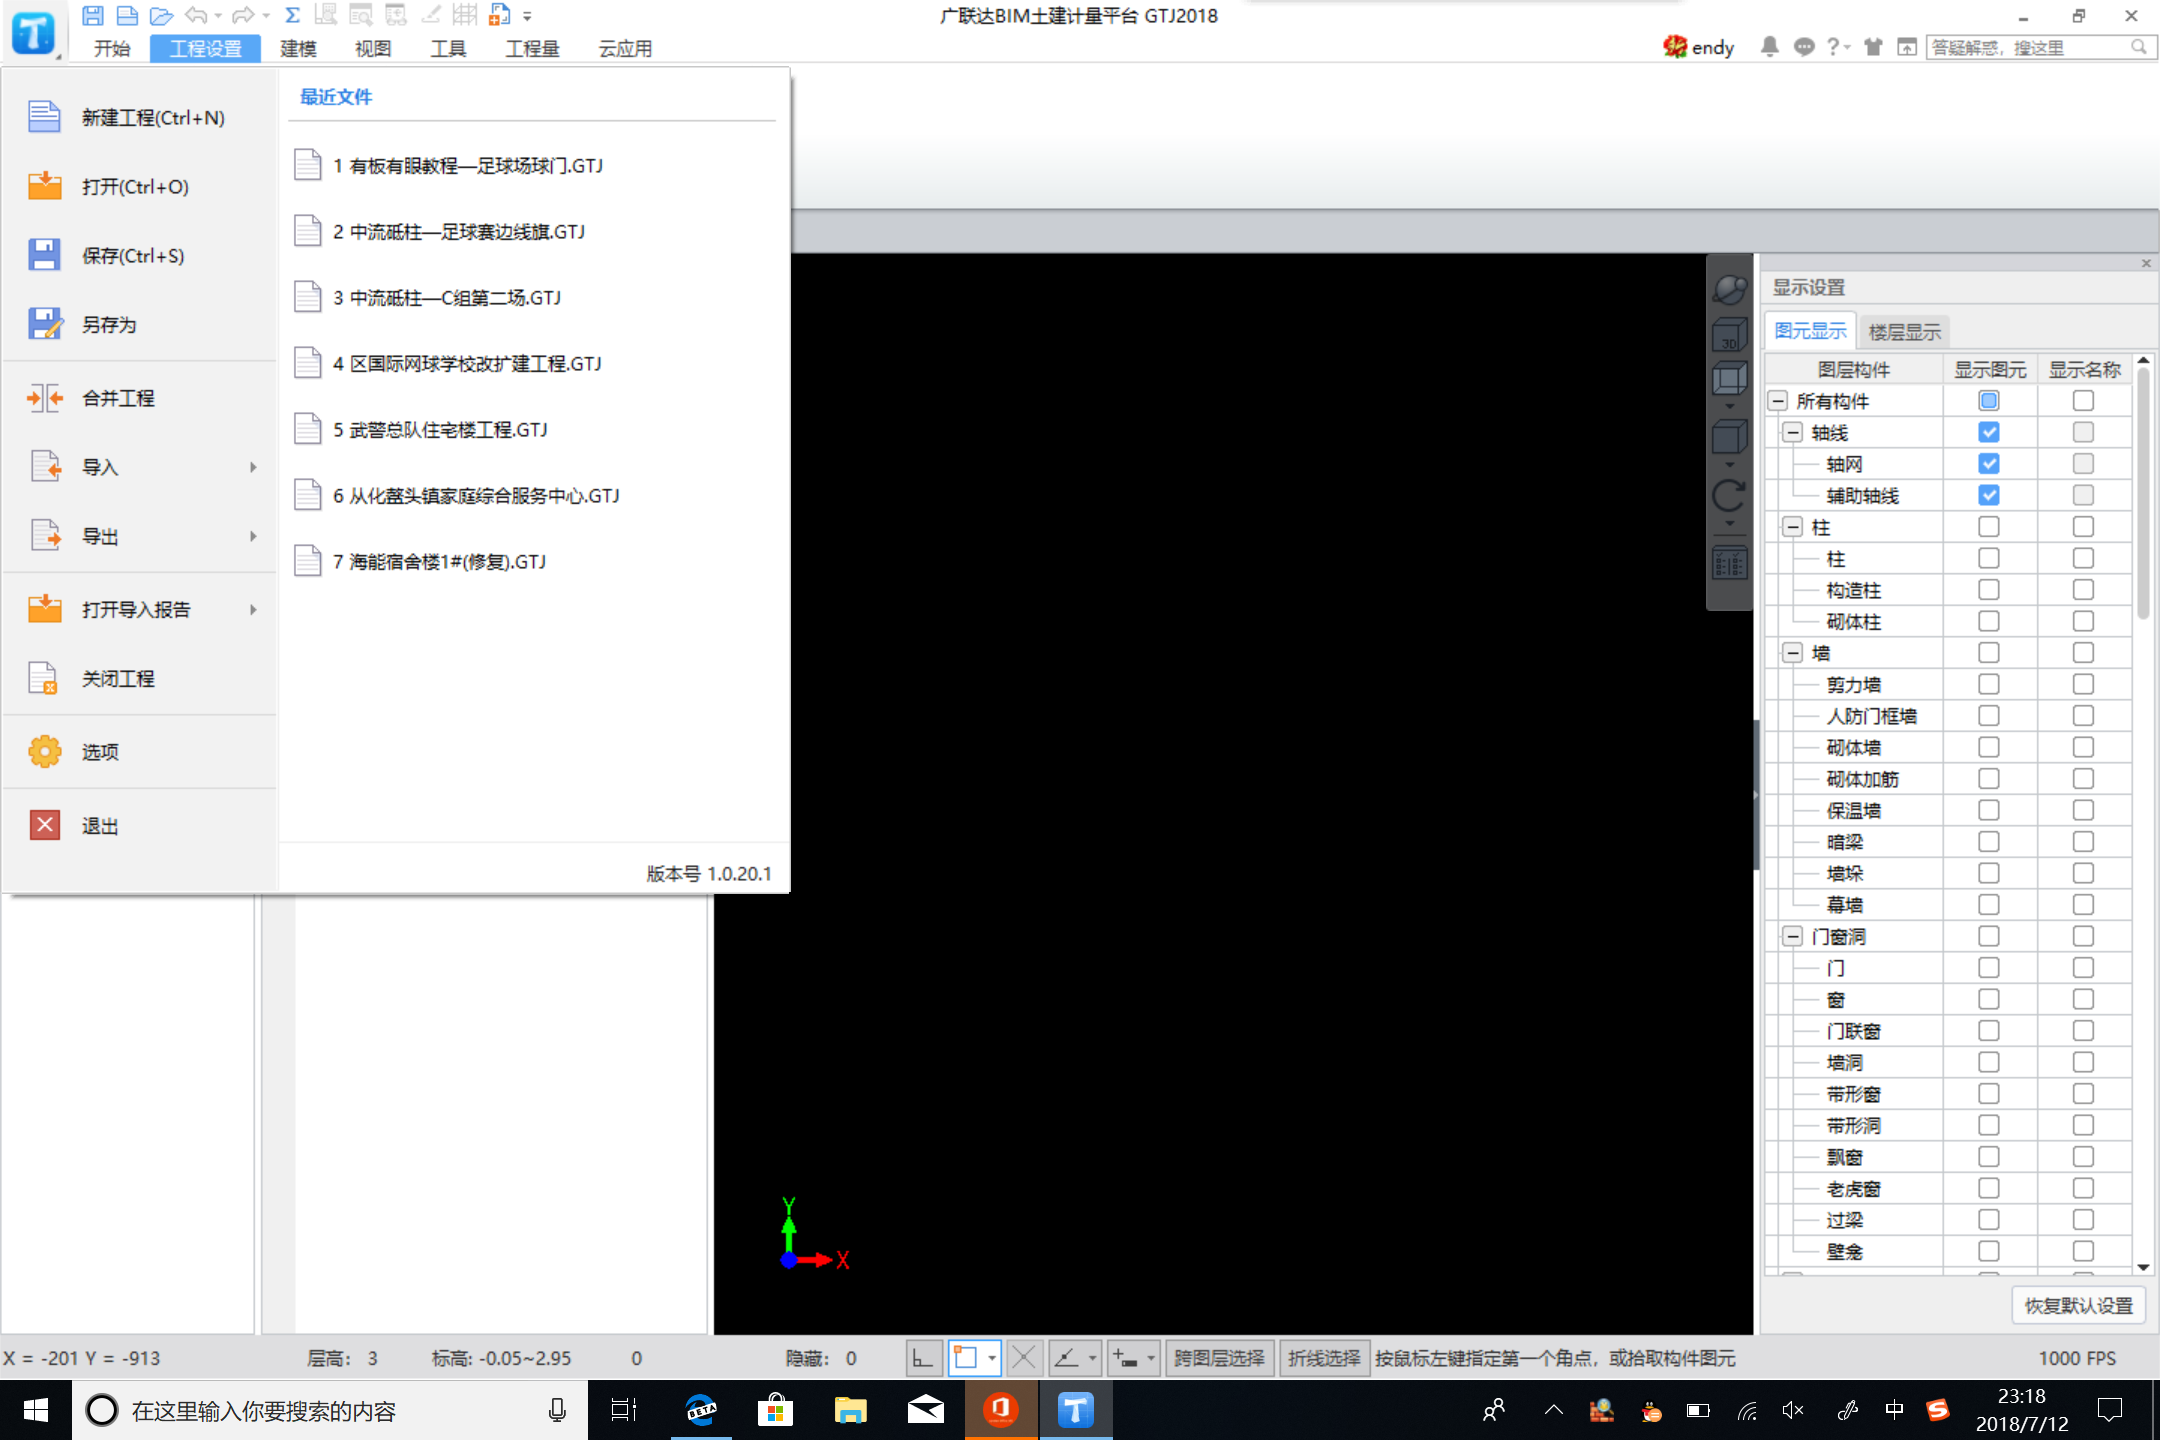2160x1440 pixels.
Task: Open the notifications bell icon
Action: (x=1769, y=47)
